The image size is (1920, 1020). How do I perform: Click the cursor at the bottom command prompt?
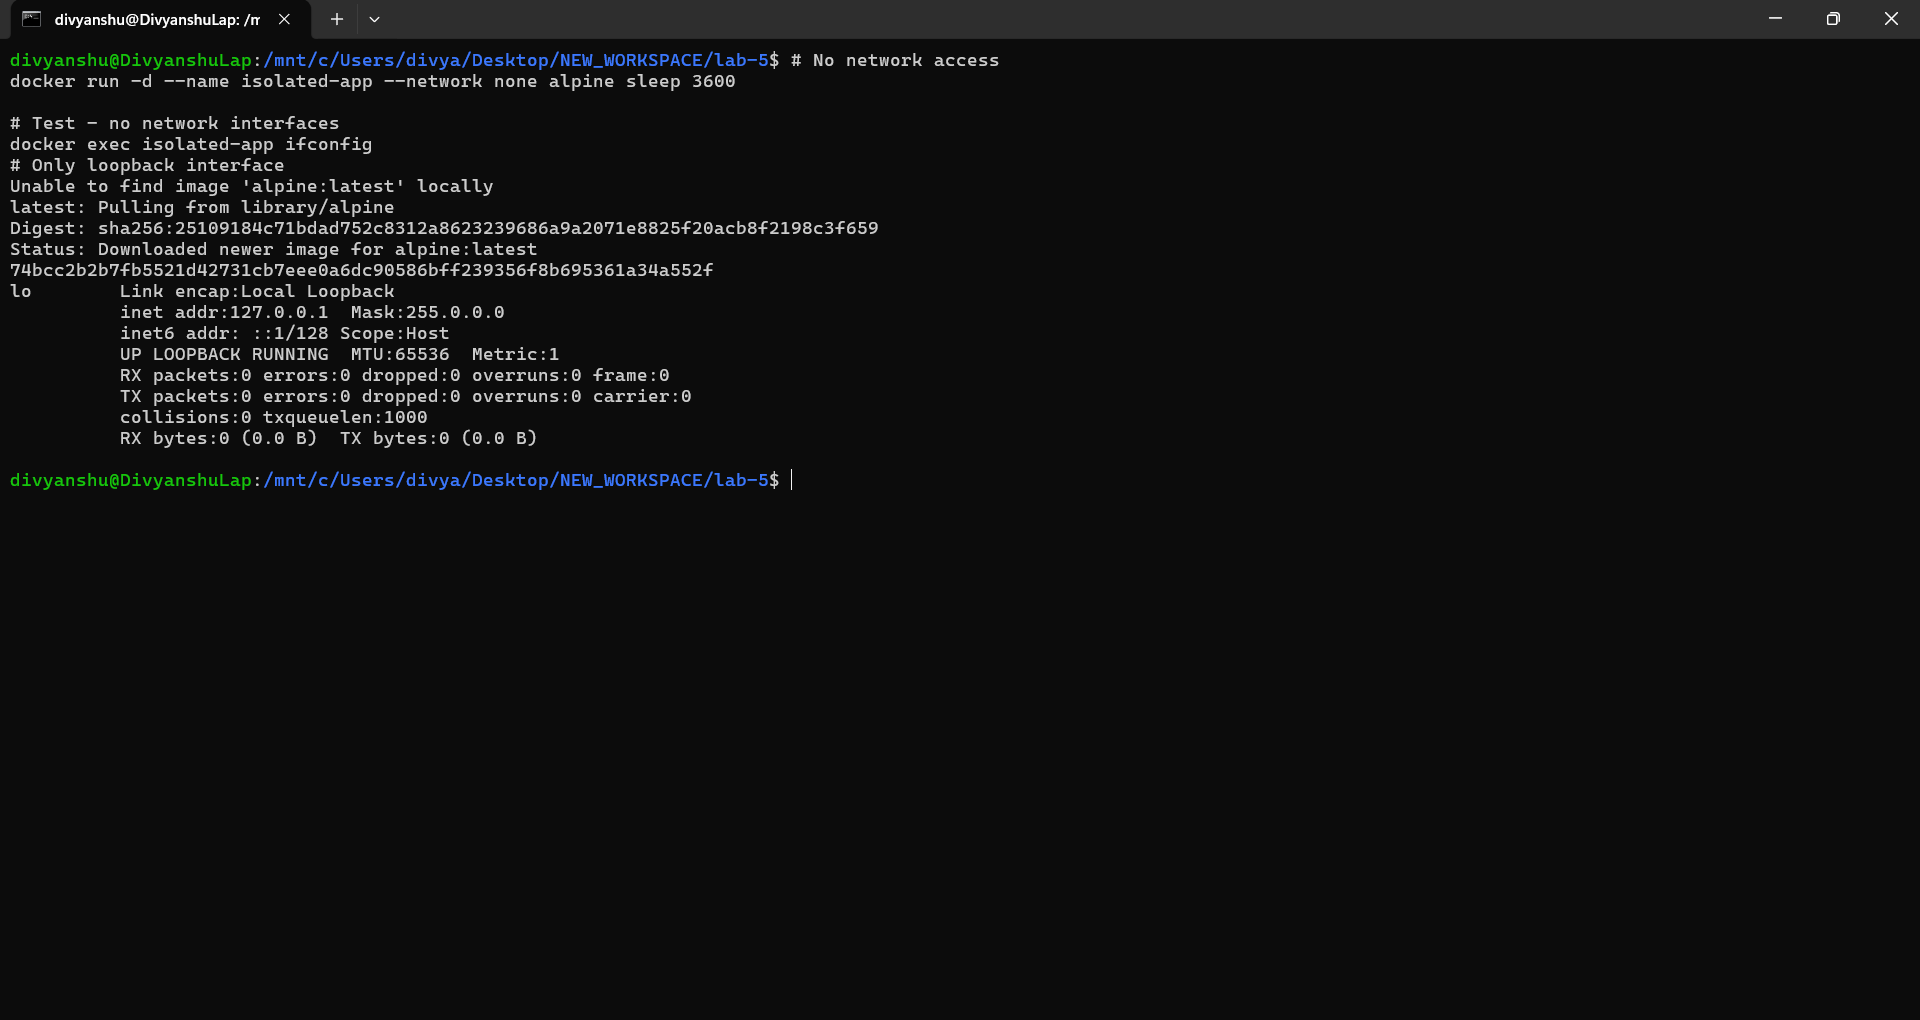coord(791,481)
